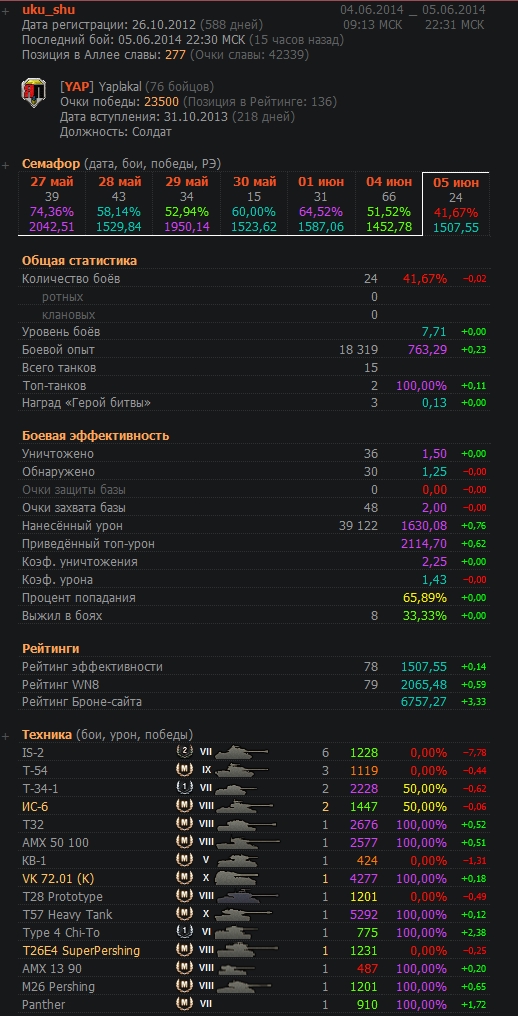Click the AMX 13 90 tank silhouette
This screenshot has width=518, height=1016.
pyautogui.click(x=237, y=969)
